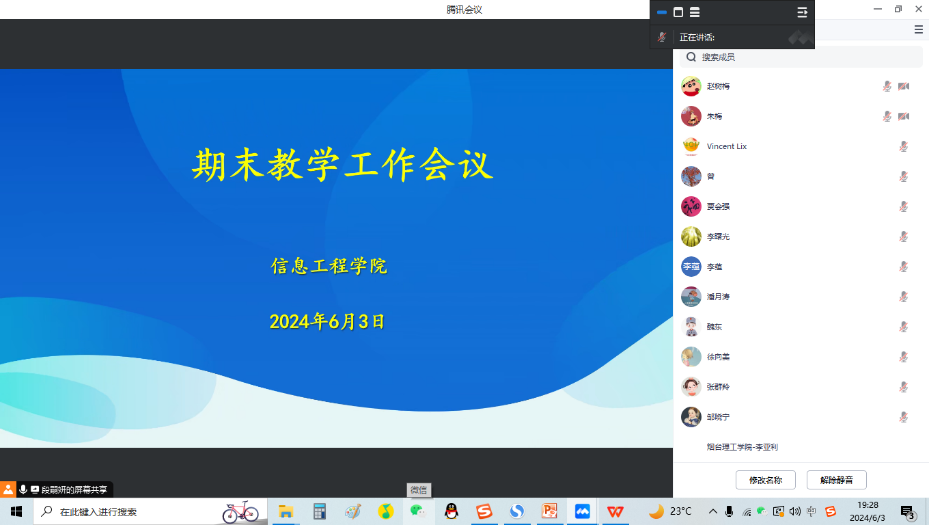
Task: Open the red WPS Office taskbar icon
Action: pyautogui.click(x=615, y=511)
